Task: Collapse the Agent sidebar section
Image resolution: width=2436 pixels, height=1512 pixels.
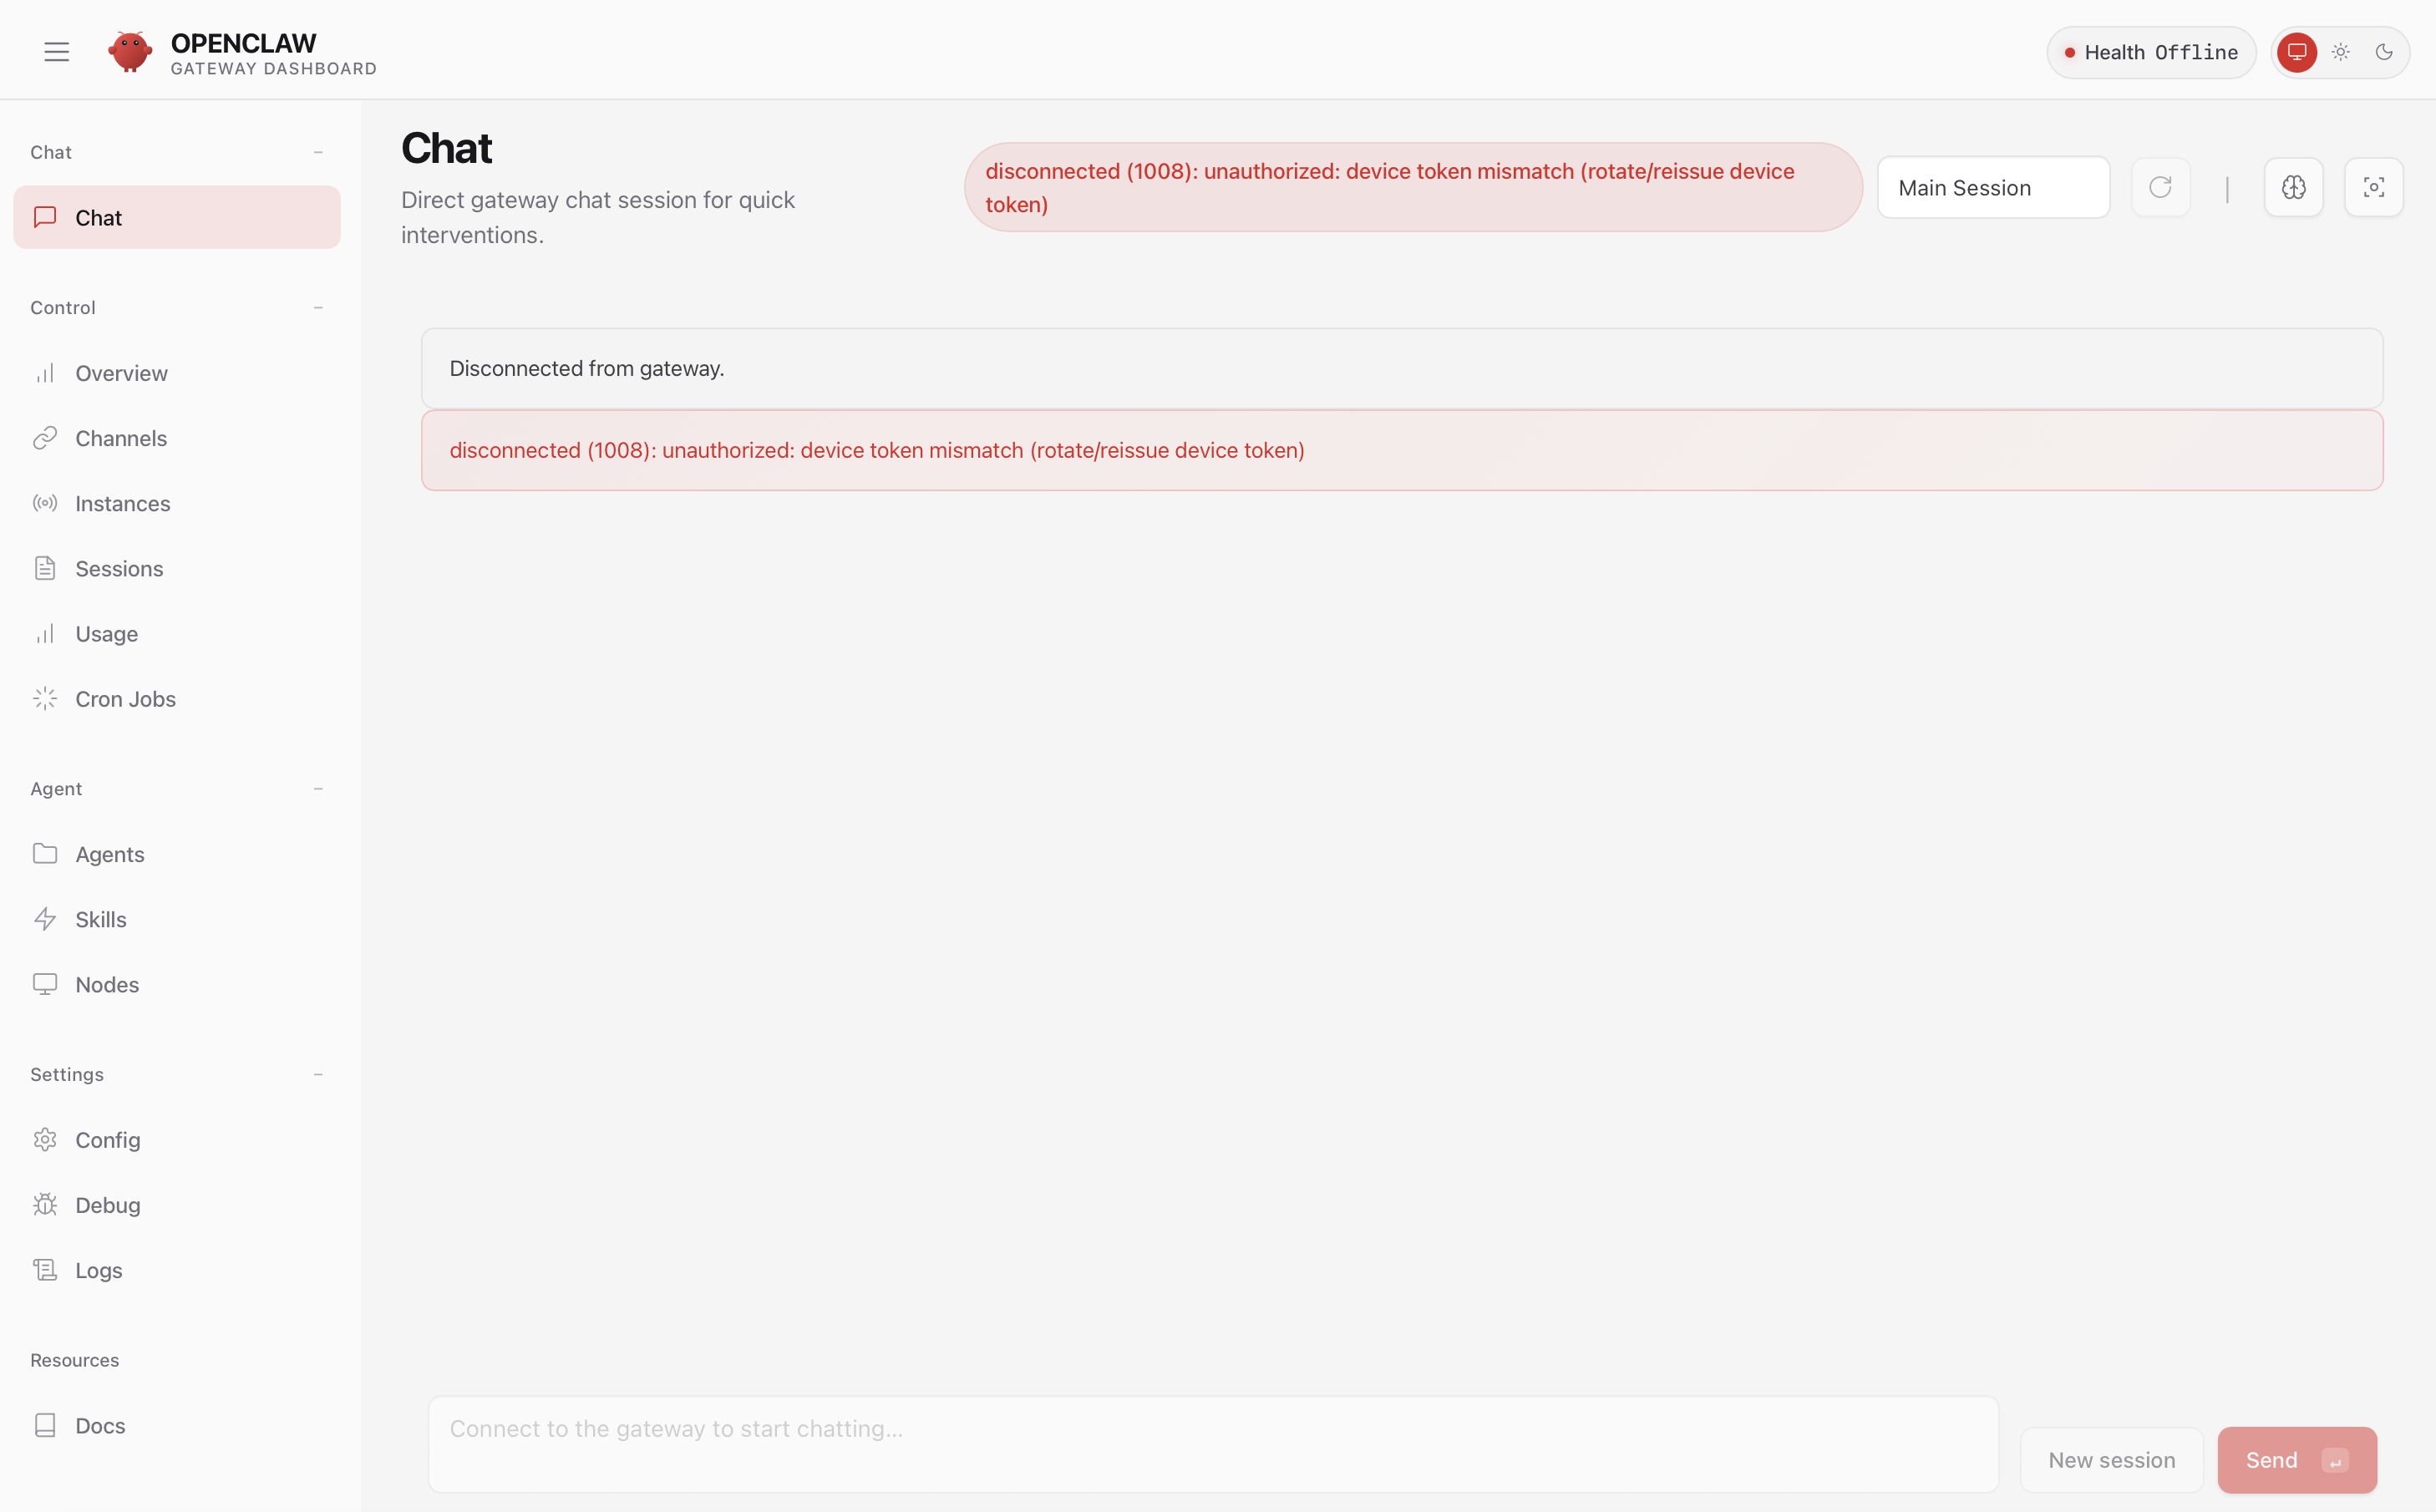Action: coord(318,789)
